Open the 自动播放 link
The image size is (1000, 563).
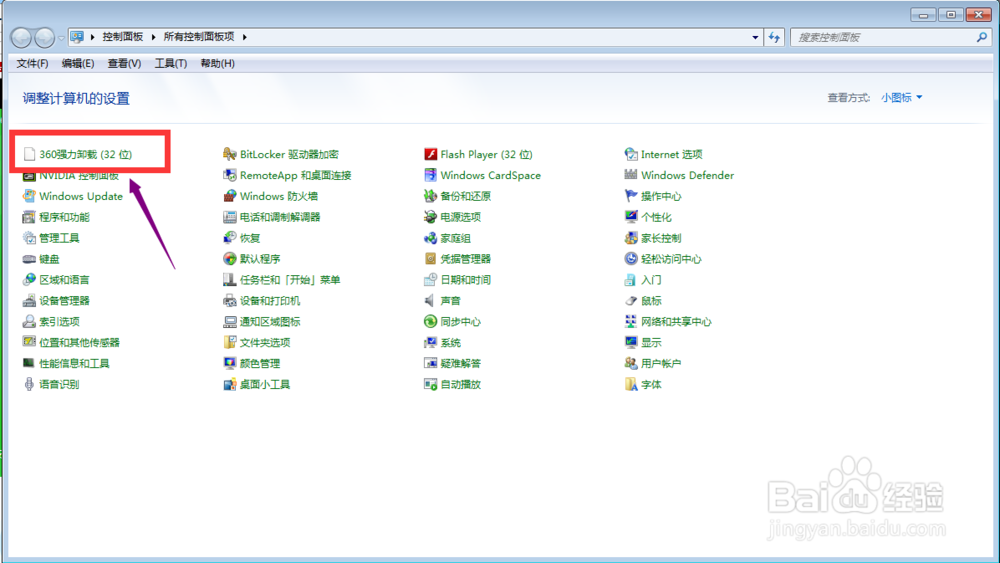tap(461, 384)
